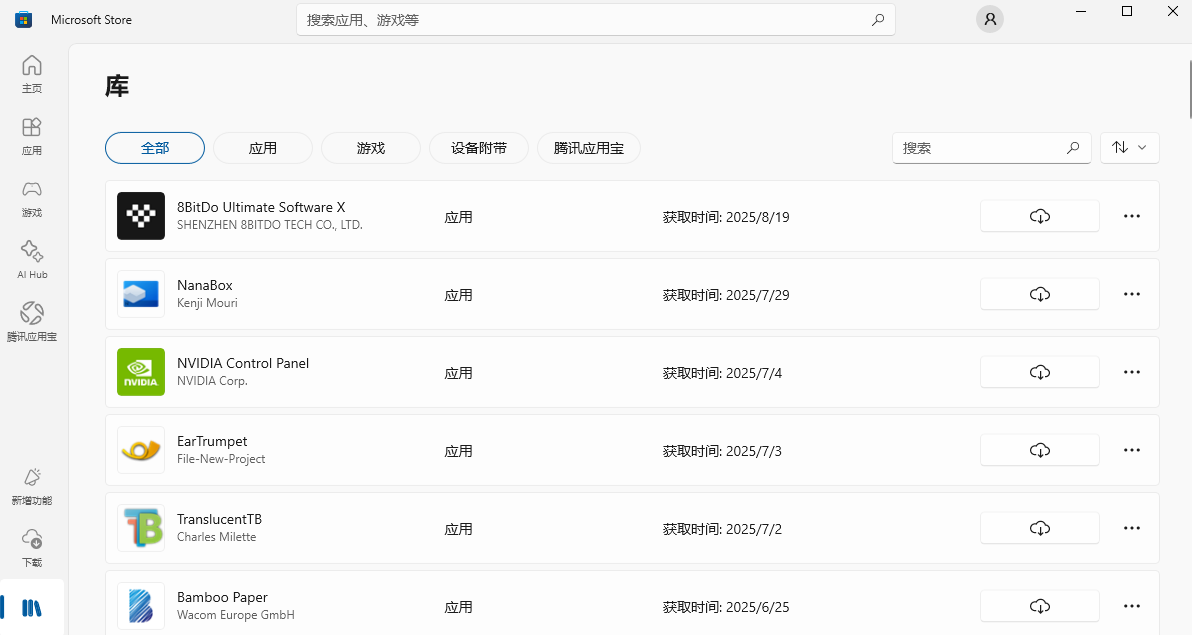The image size is (1192, 635).
Task: Select the 游戏 filter tab
Action: point(371,148)
